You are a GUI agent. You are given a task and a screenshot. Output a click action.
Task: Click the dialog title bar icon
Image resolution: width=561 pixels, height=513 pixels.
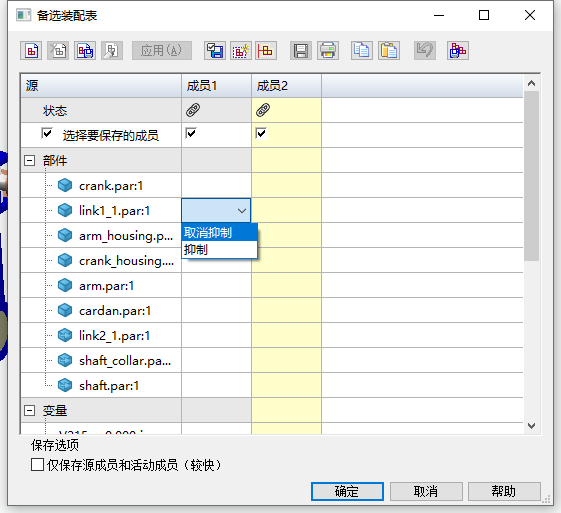tap(23, 15)
